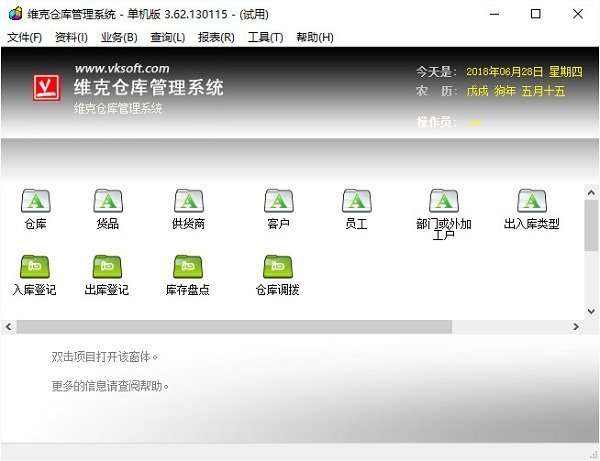This screenshot has width=600, height=461.
Task: Minimize the application window
Action: (x=494, y=14)
